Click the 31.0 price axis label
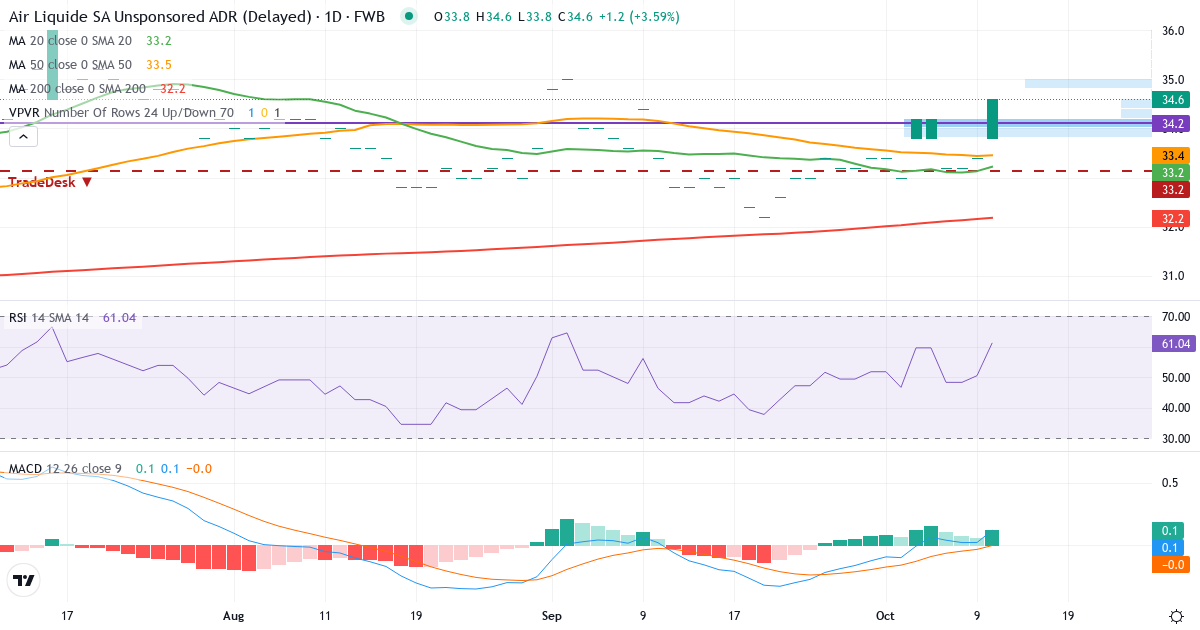The width and height of the screenshot is (1200, 630). tap(1173, 276)
